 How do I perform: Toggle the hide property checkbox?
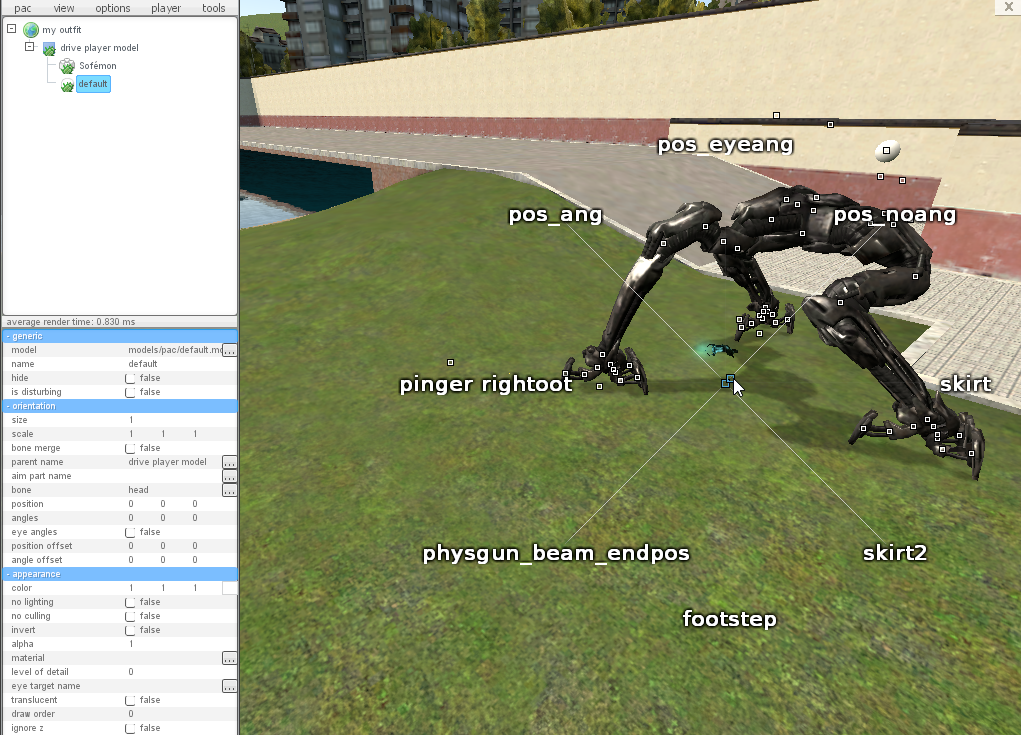point(131,378)
